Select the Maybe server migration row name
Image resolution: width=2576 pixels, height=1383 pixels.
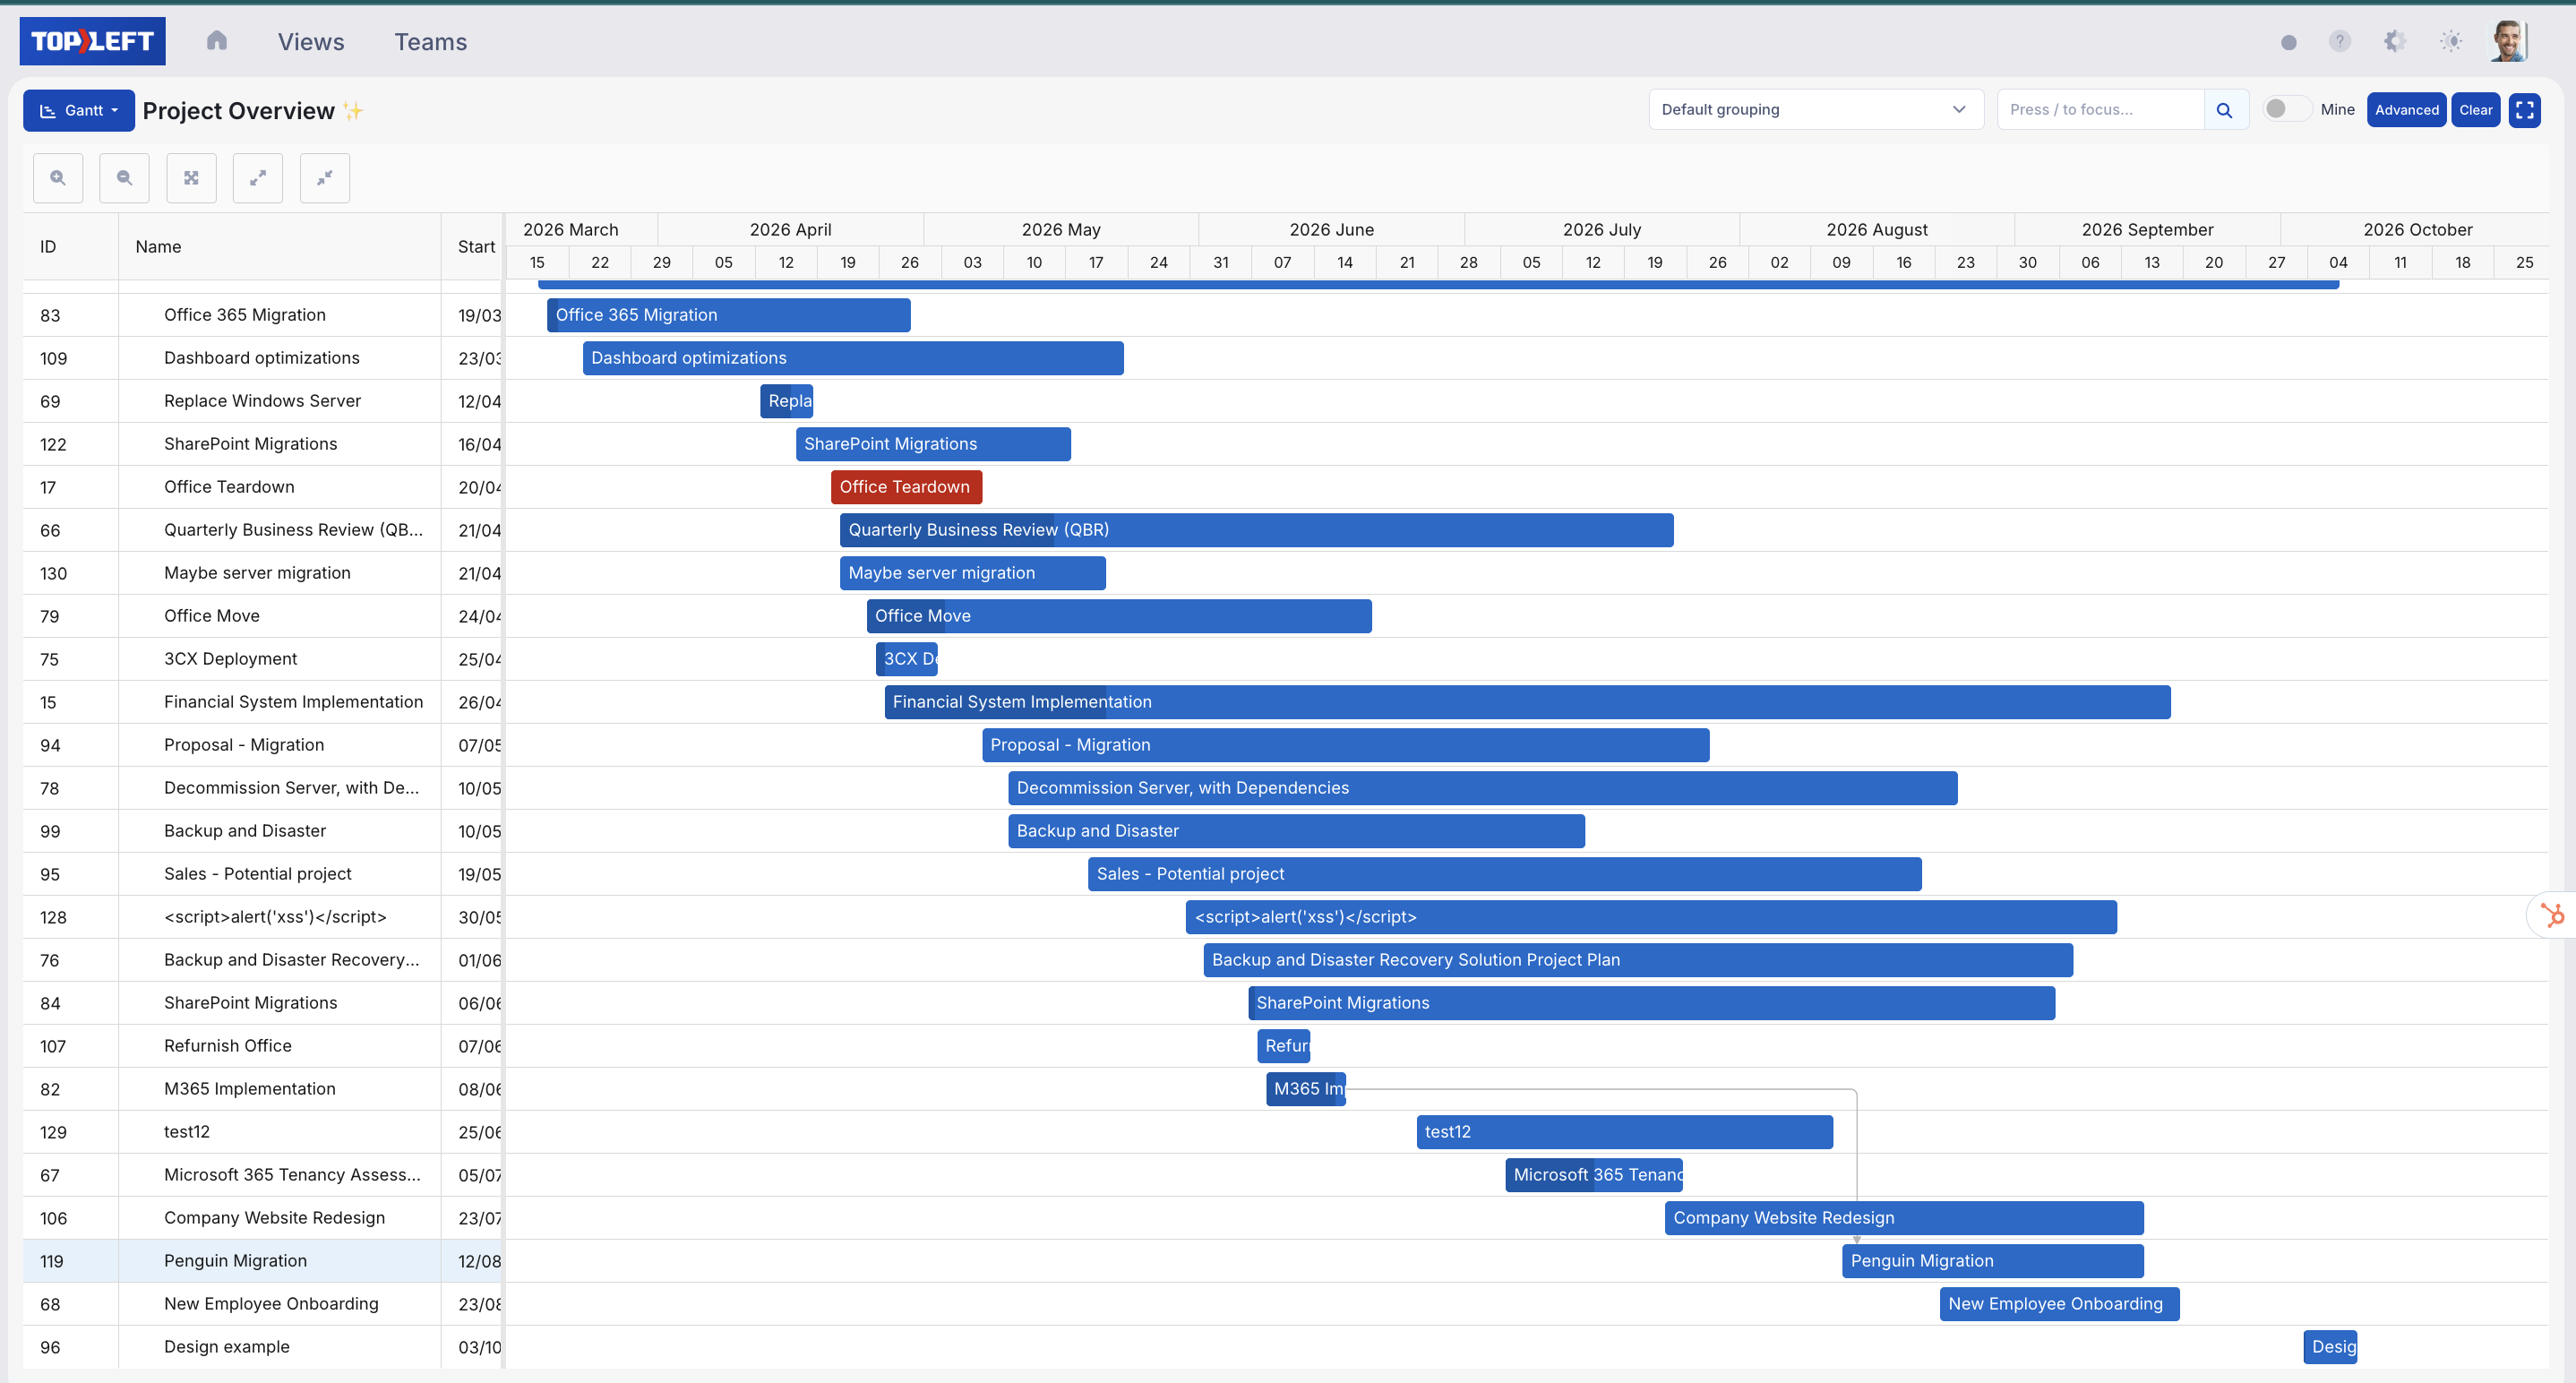257,573
